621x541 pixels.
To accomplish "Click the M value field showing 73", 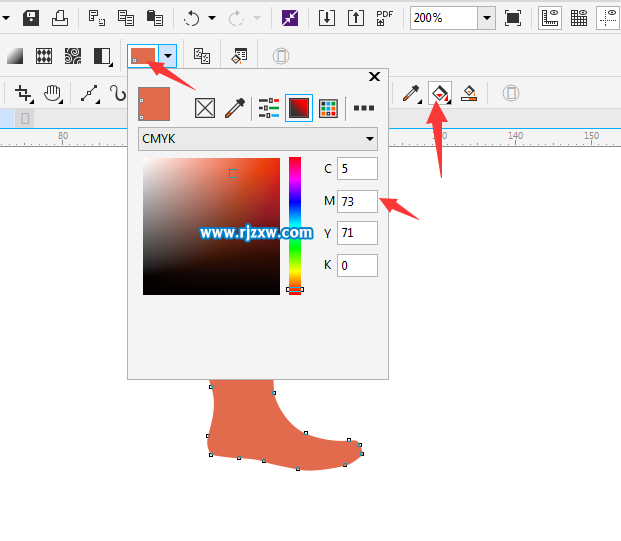I will coord(357,201).
